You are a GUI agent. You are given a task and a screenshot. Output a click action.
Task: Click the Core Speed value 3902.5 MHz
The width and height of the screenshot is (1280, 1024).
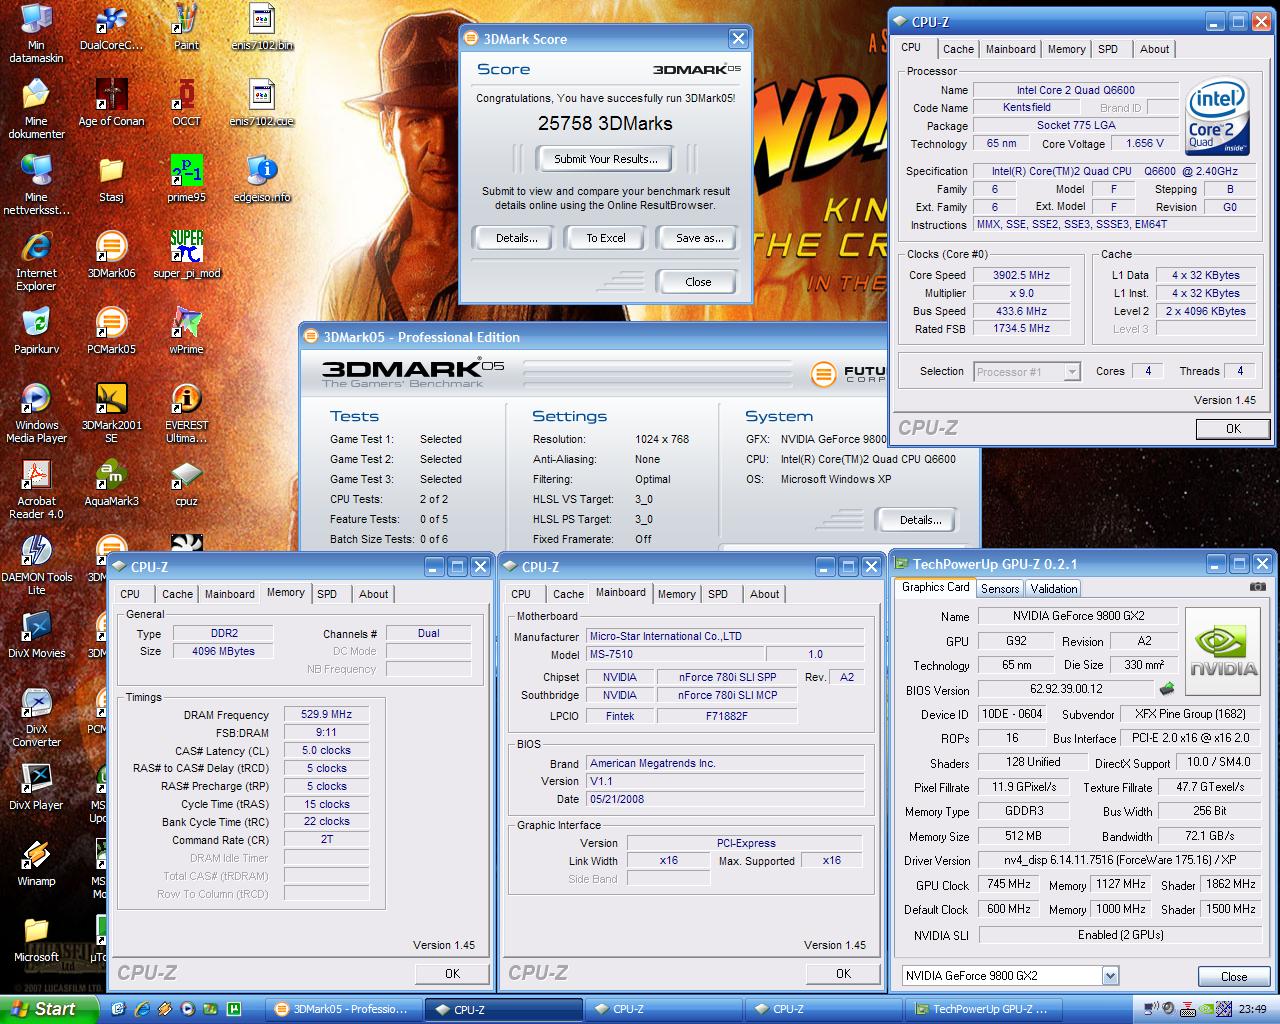(1022, 275)
